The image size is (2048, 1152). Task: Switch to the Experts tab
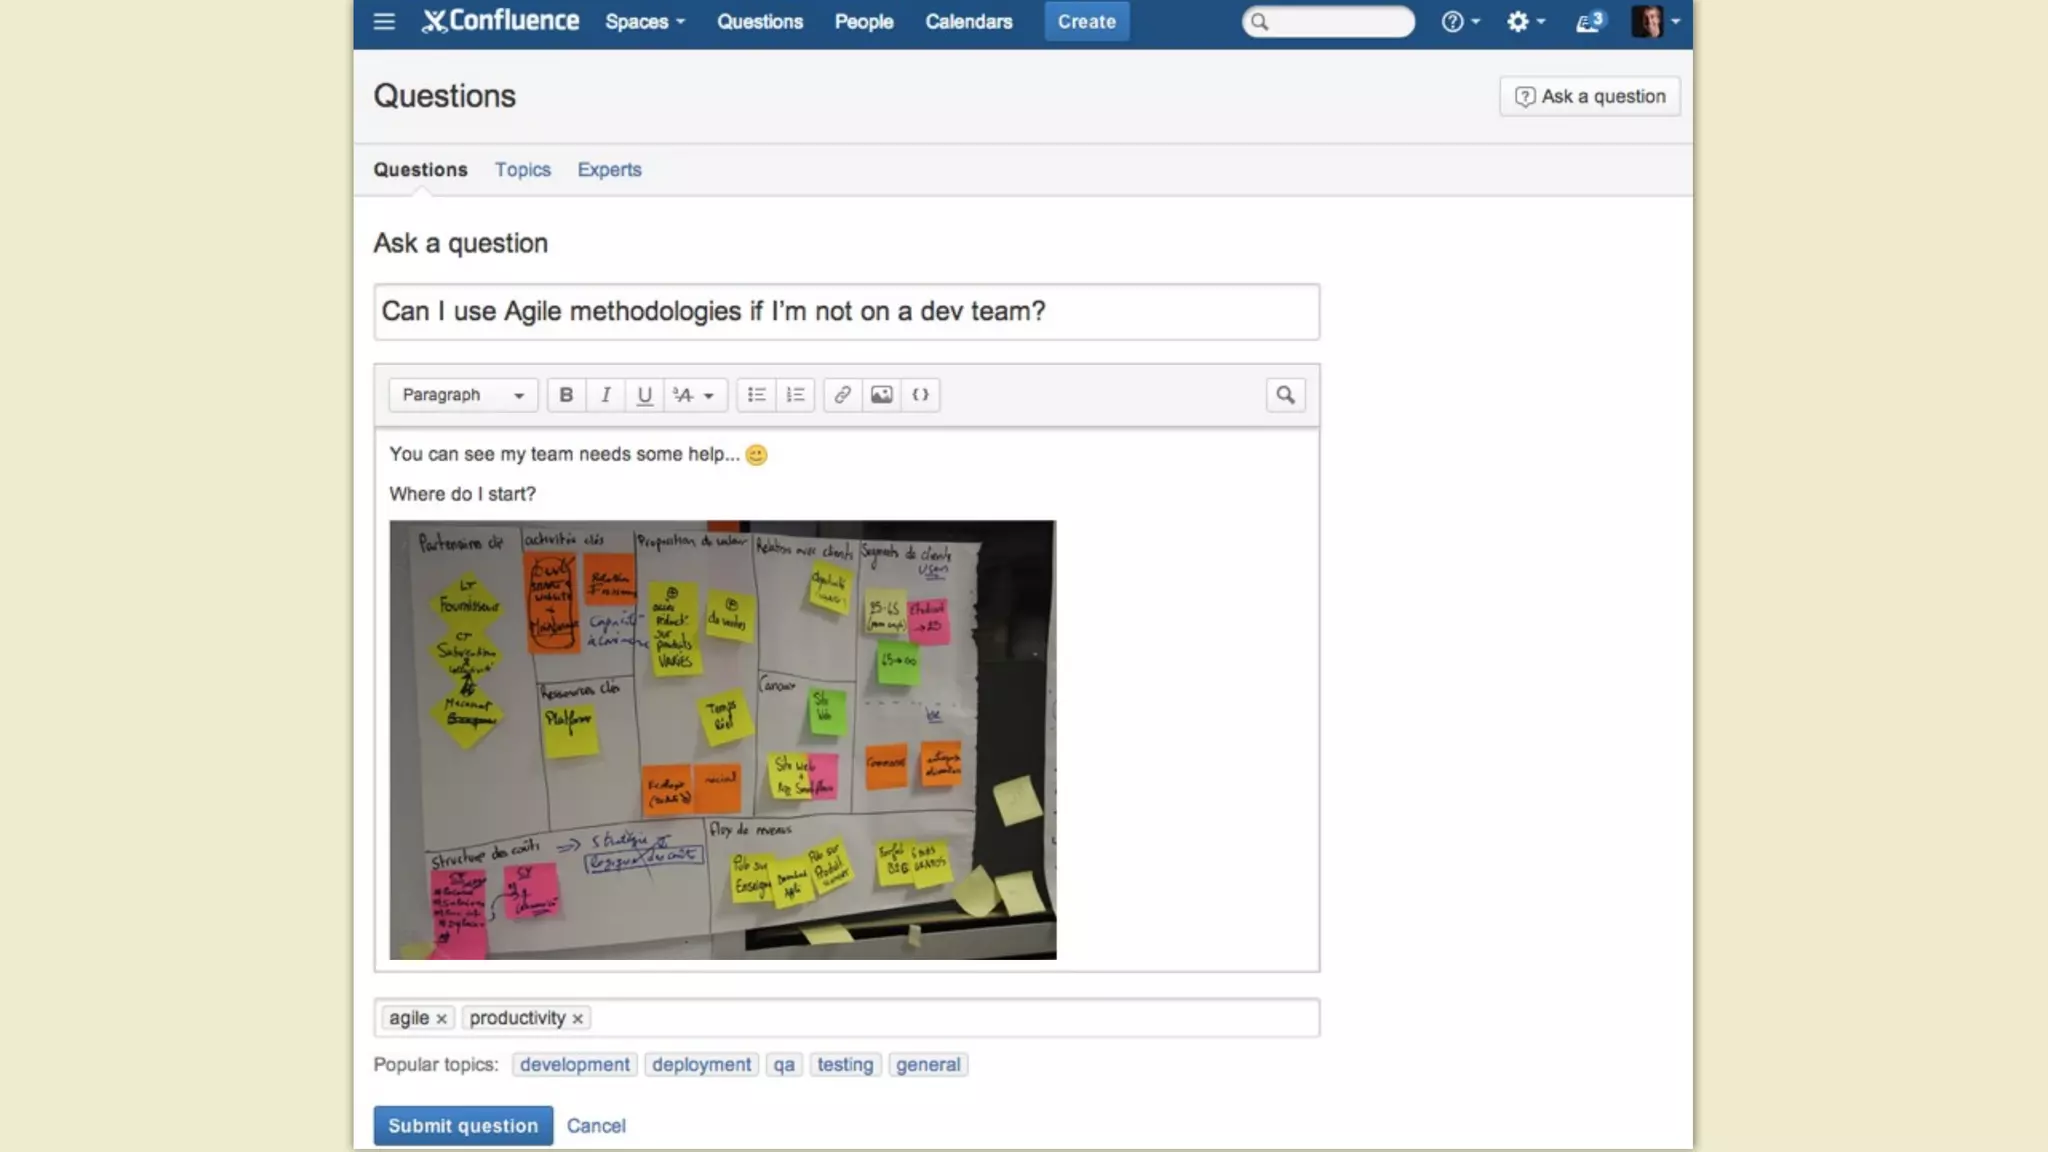[609, 169]
